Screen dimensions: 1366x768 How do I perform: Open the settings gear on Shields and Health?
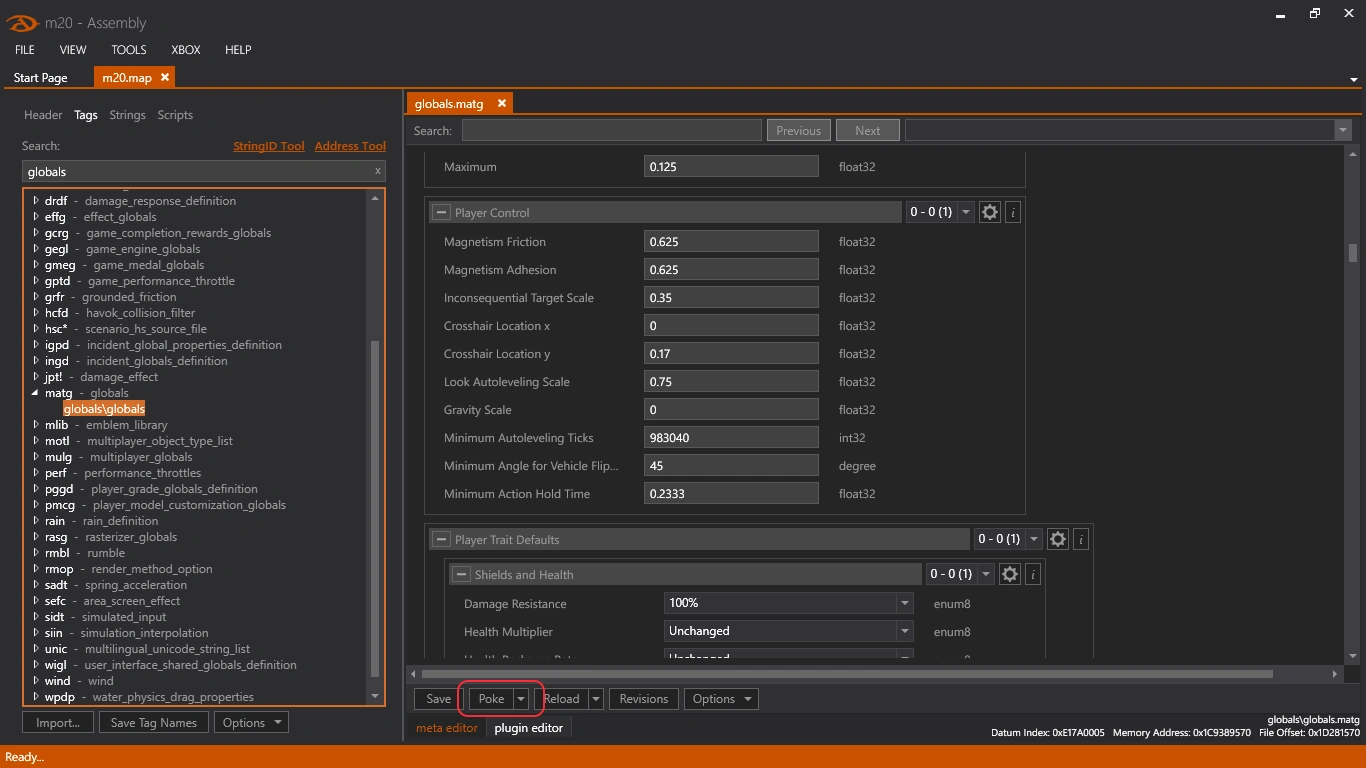pyautogui.click(x=1010, y=574)
